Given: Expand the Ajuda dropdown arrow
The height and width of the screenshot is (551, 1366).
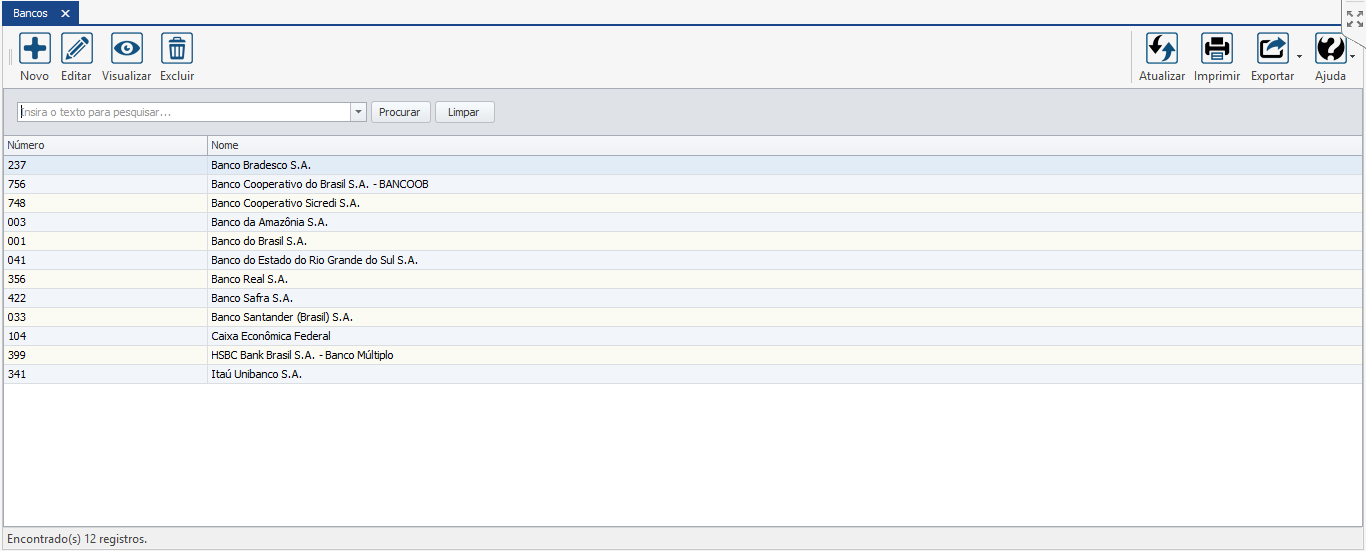Looking at the screenshot, I should coord(1353,57).
